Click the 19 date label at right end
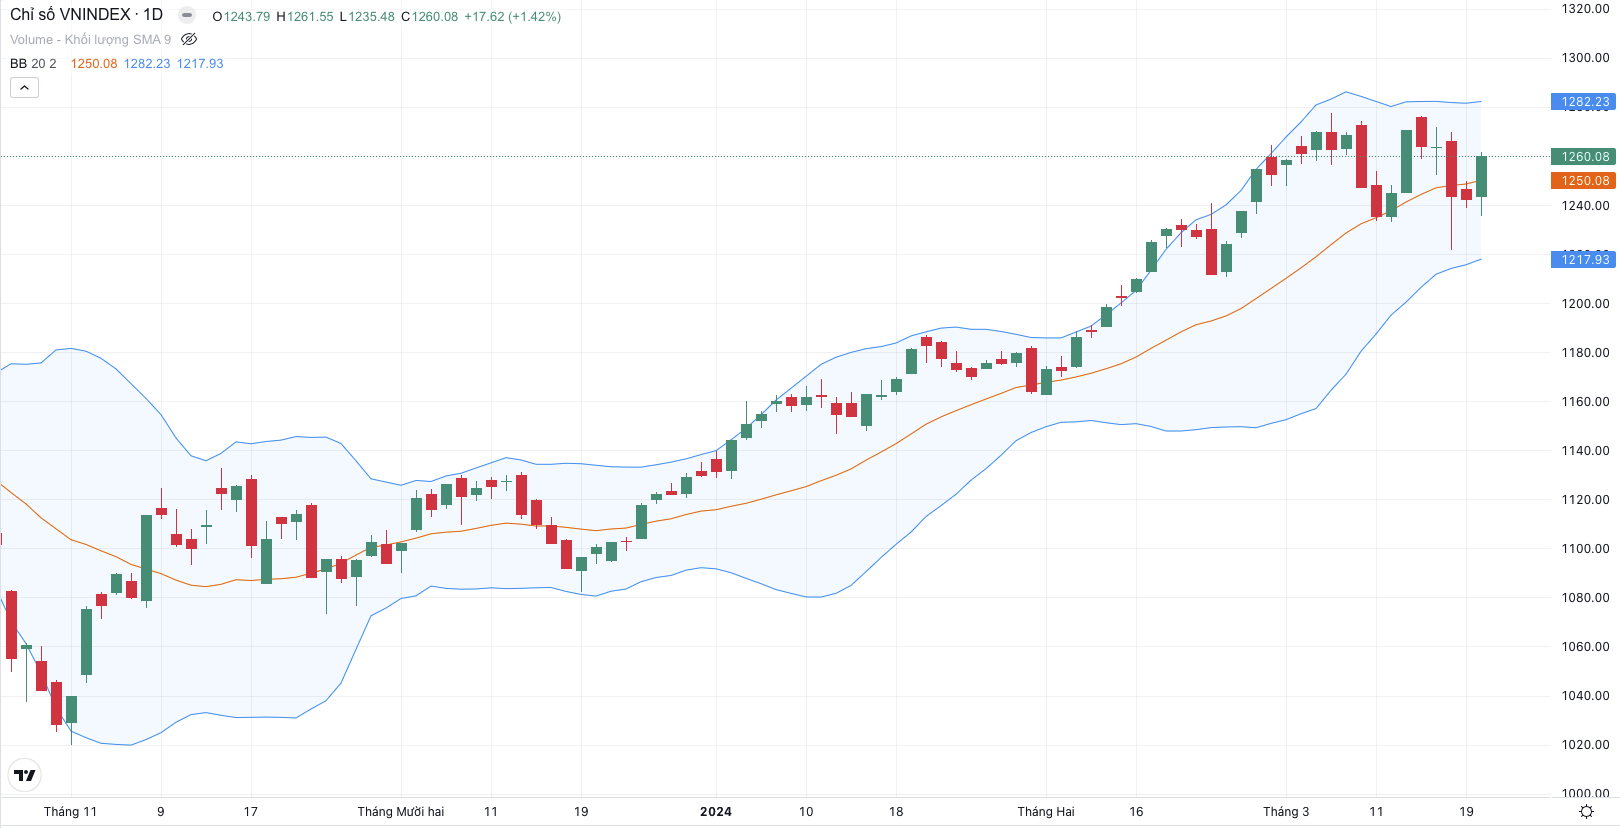This screenshot has height=828, width=1620. click(1466, 812)
